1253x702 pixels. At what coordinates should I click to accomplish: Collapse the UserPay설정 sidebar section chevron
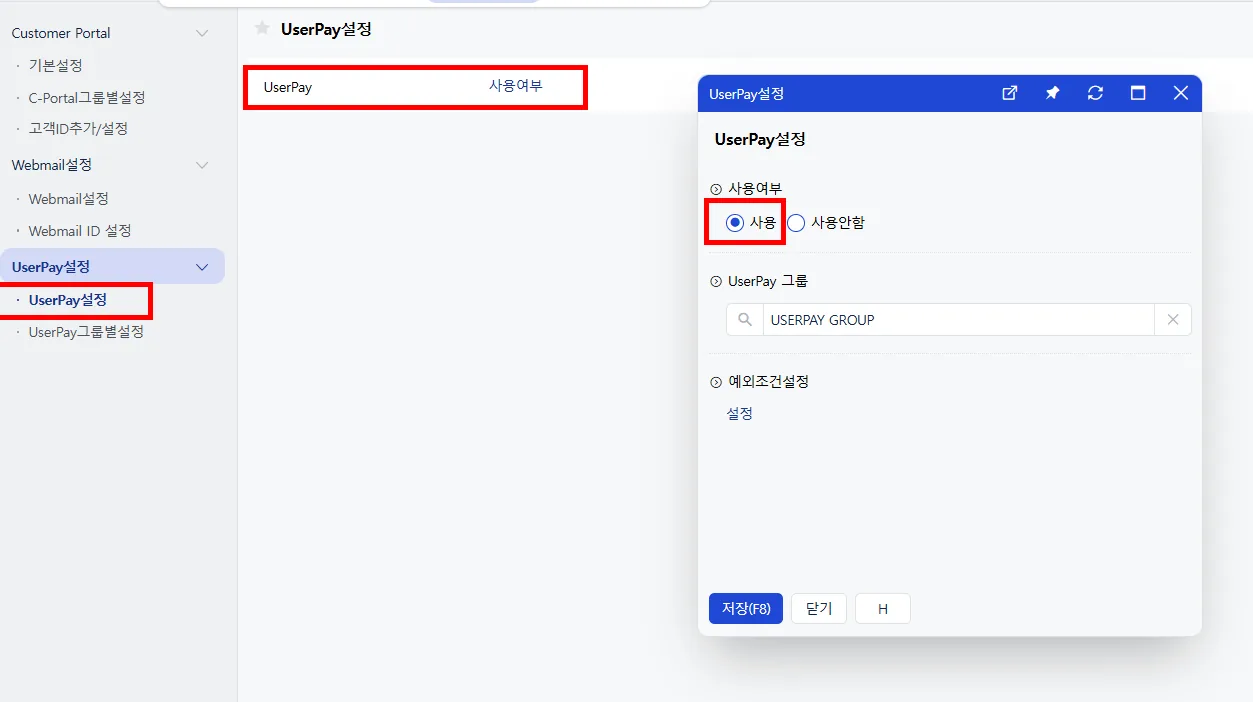click(x=202, y=267)
